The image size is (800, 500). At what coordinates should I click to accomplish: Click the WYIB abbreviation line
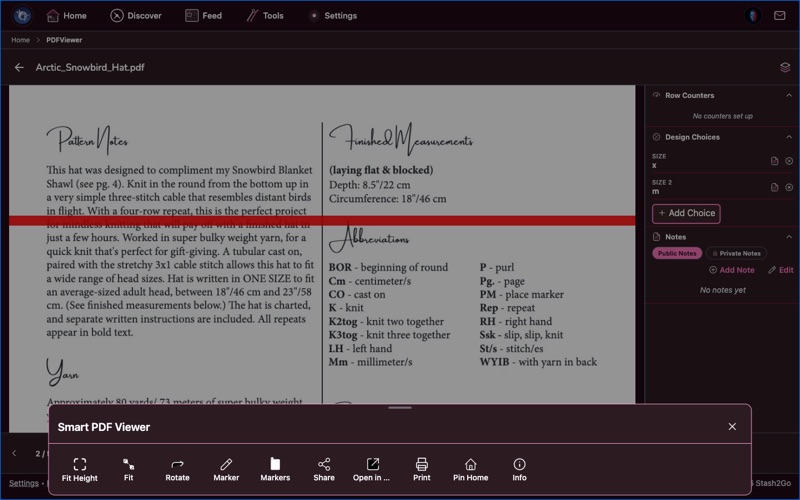[x=538, y=362]
